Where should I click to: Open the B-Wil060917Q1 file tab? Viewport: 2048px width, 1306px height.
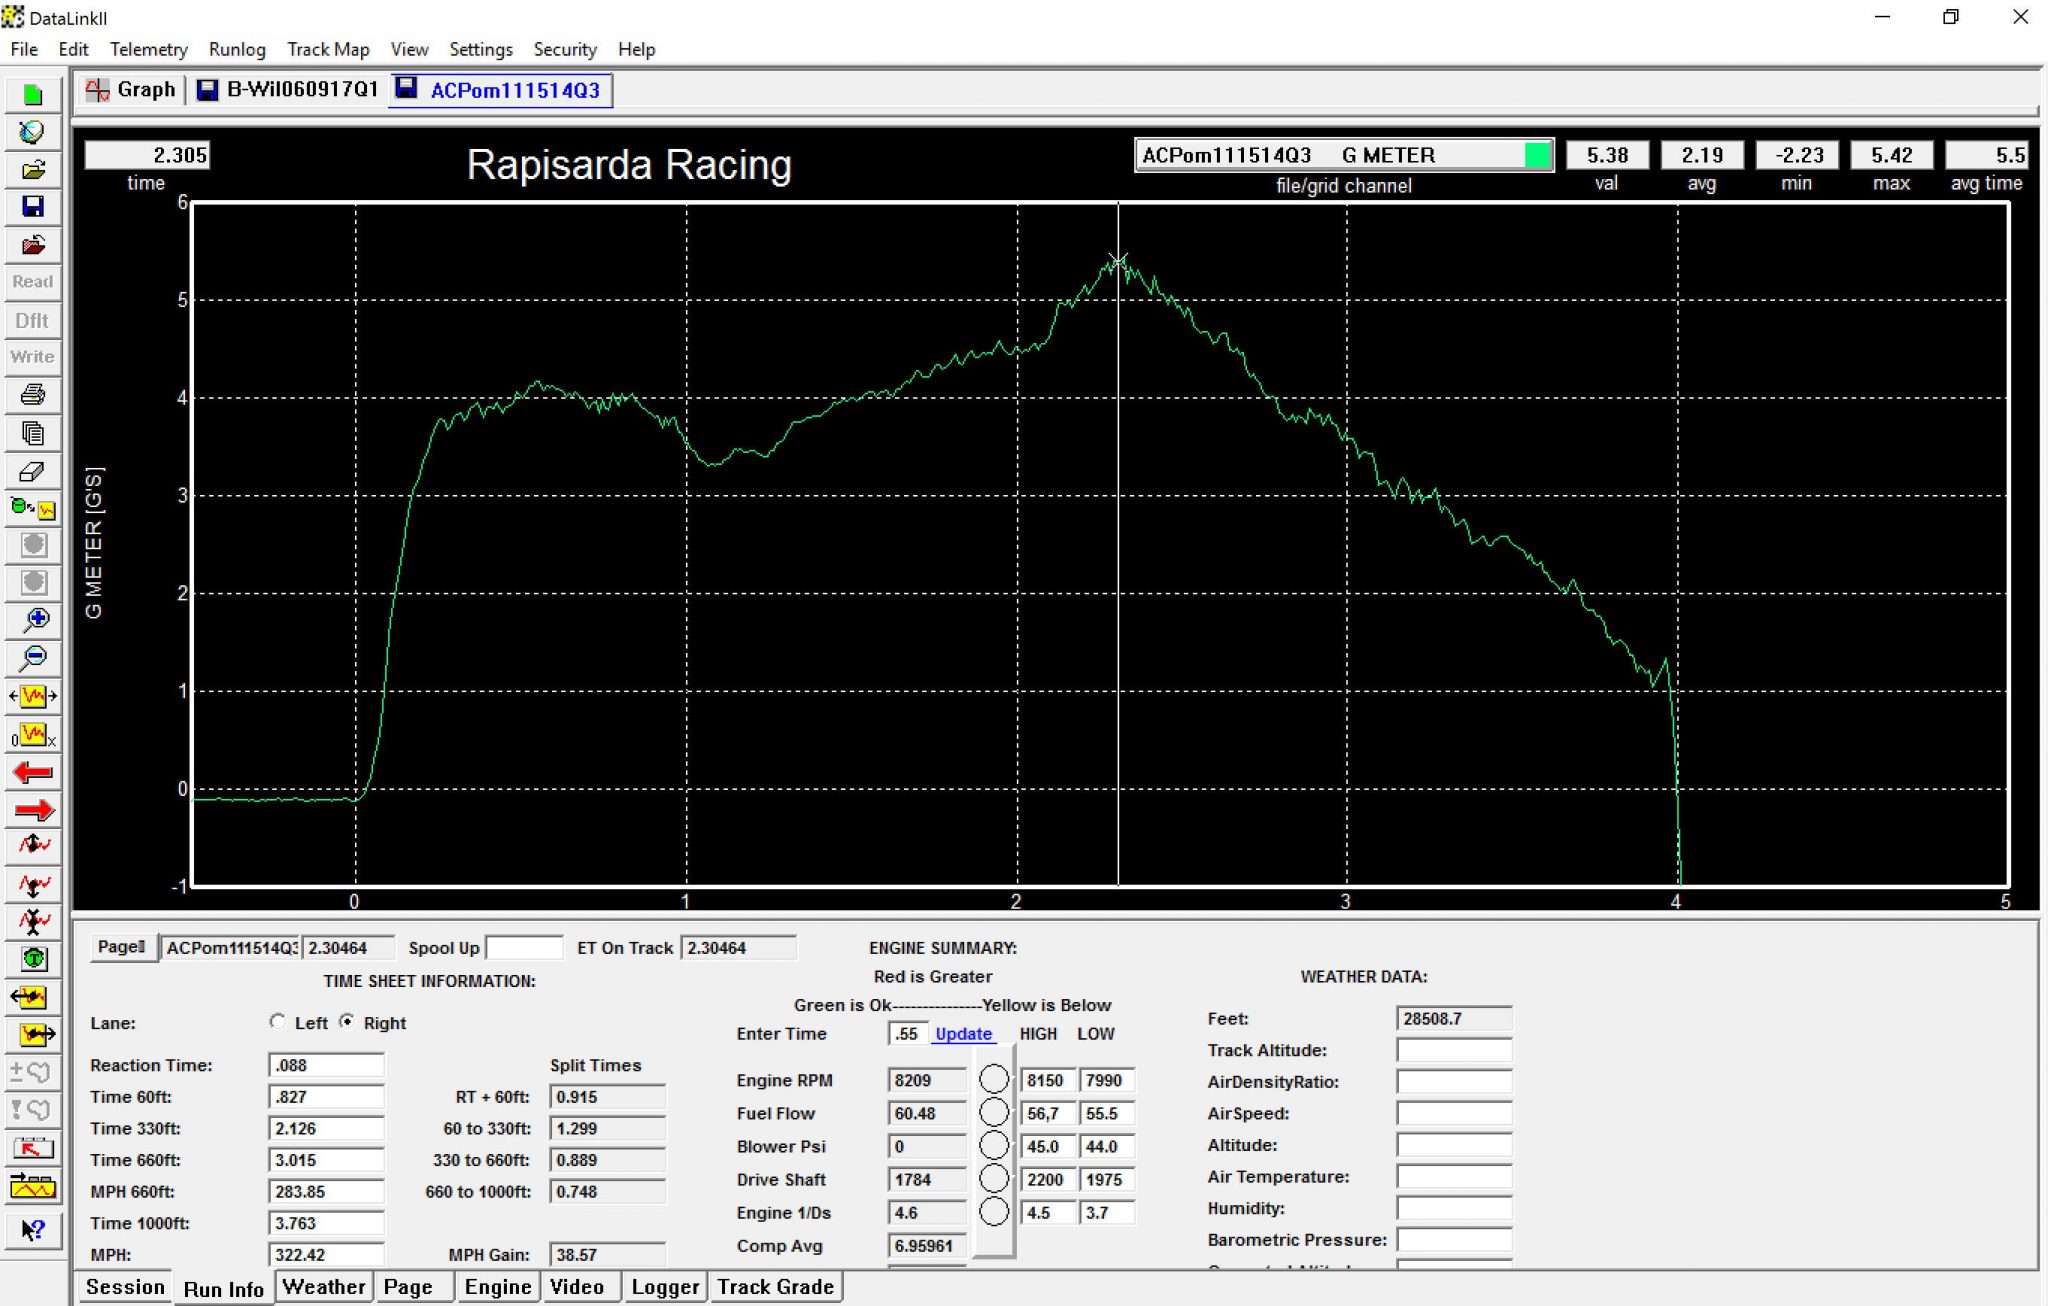tap(289, 90)
